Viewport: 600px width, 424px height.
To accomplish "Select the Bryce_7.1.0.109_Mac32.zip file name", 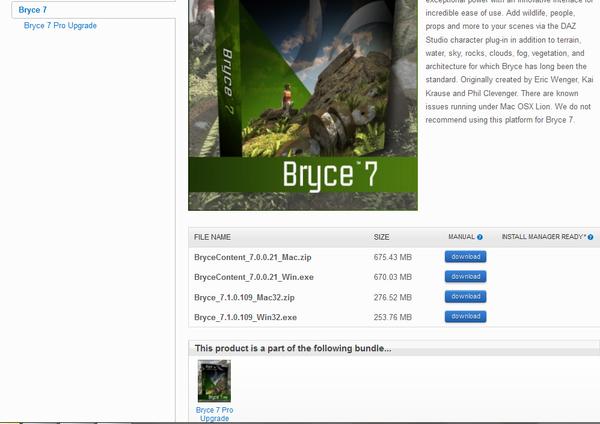I will pos(244,297).
